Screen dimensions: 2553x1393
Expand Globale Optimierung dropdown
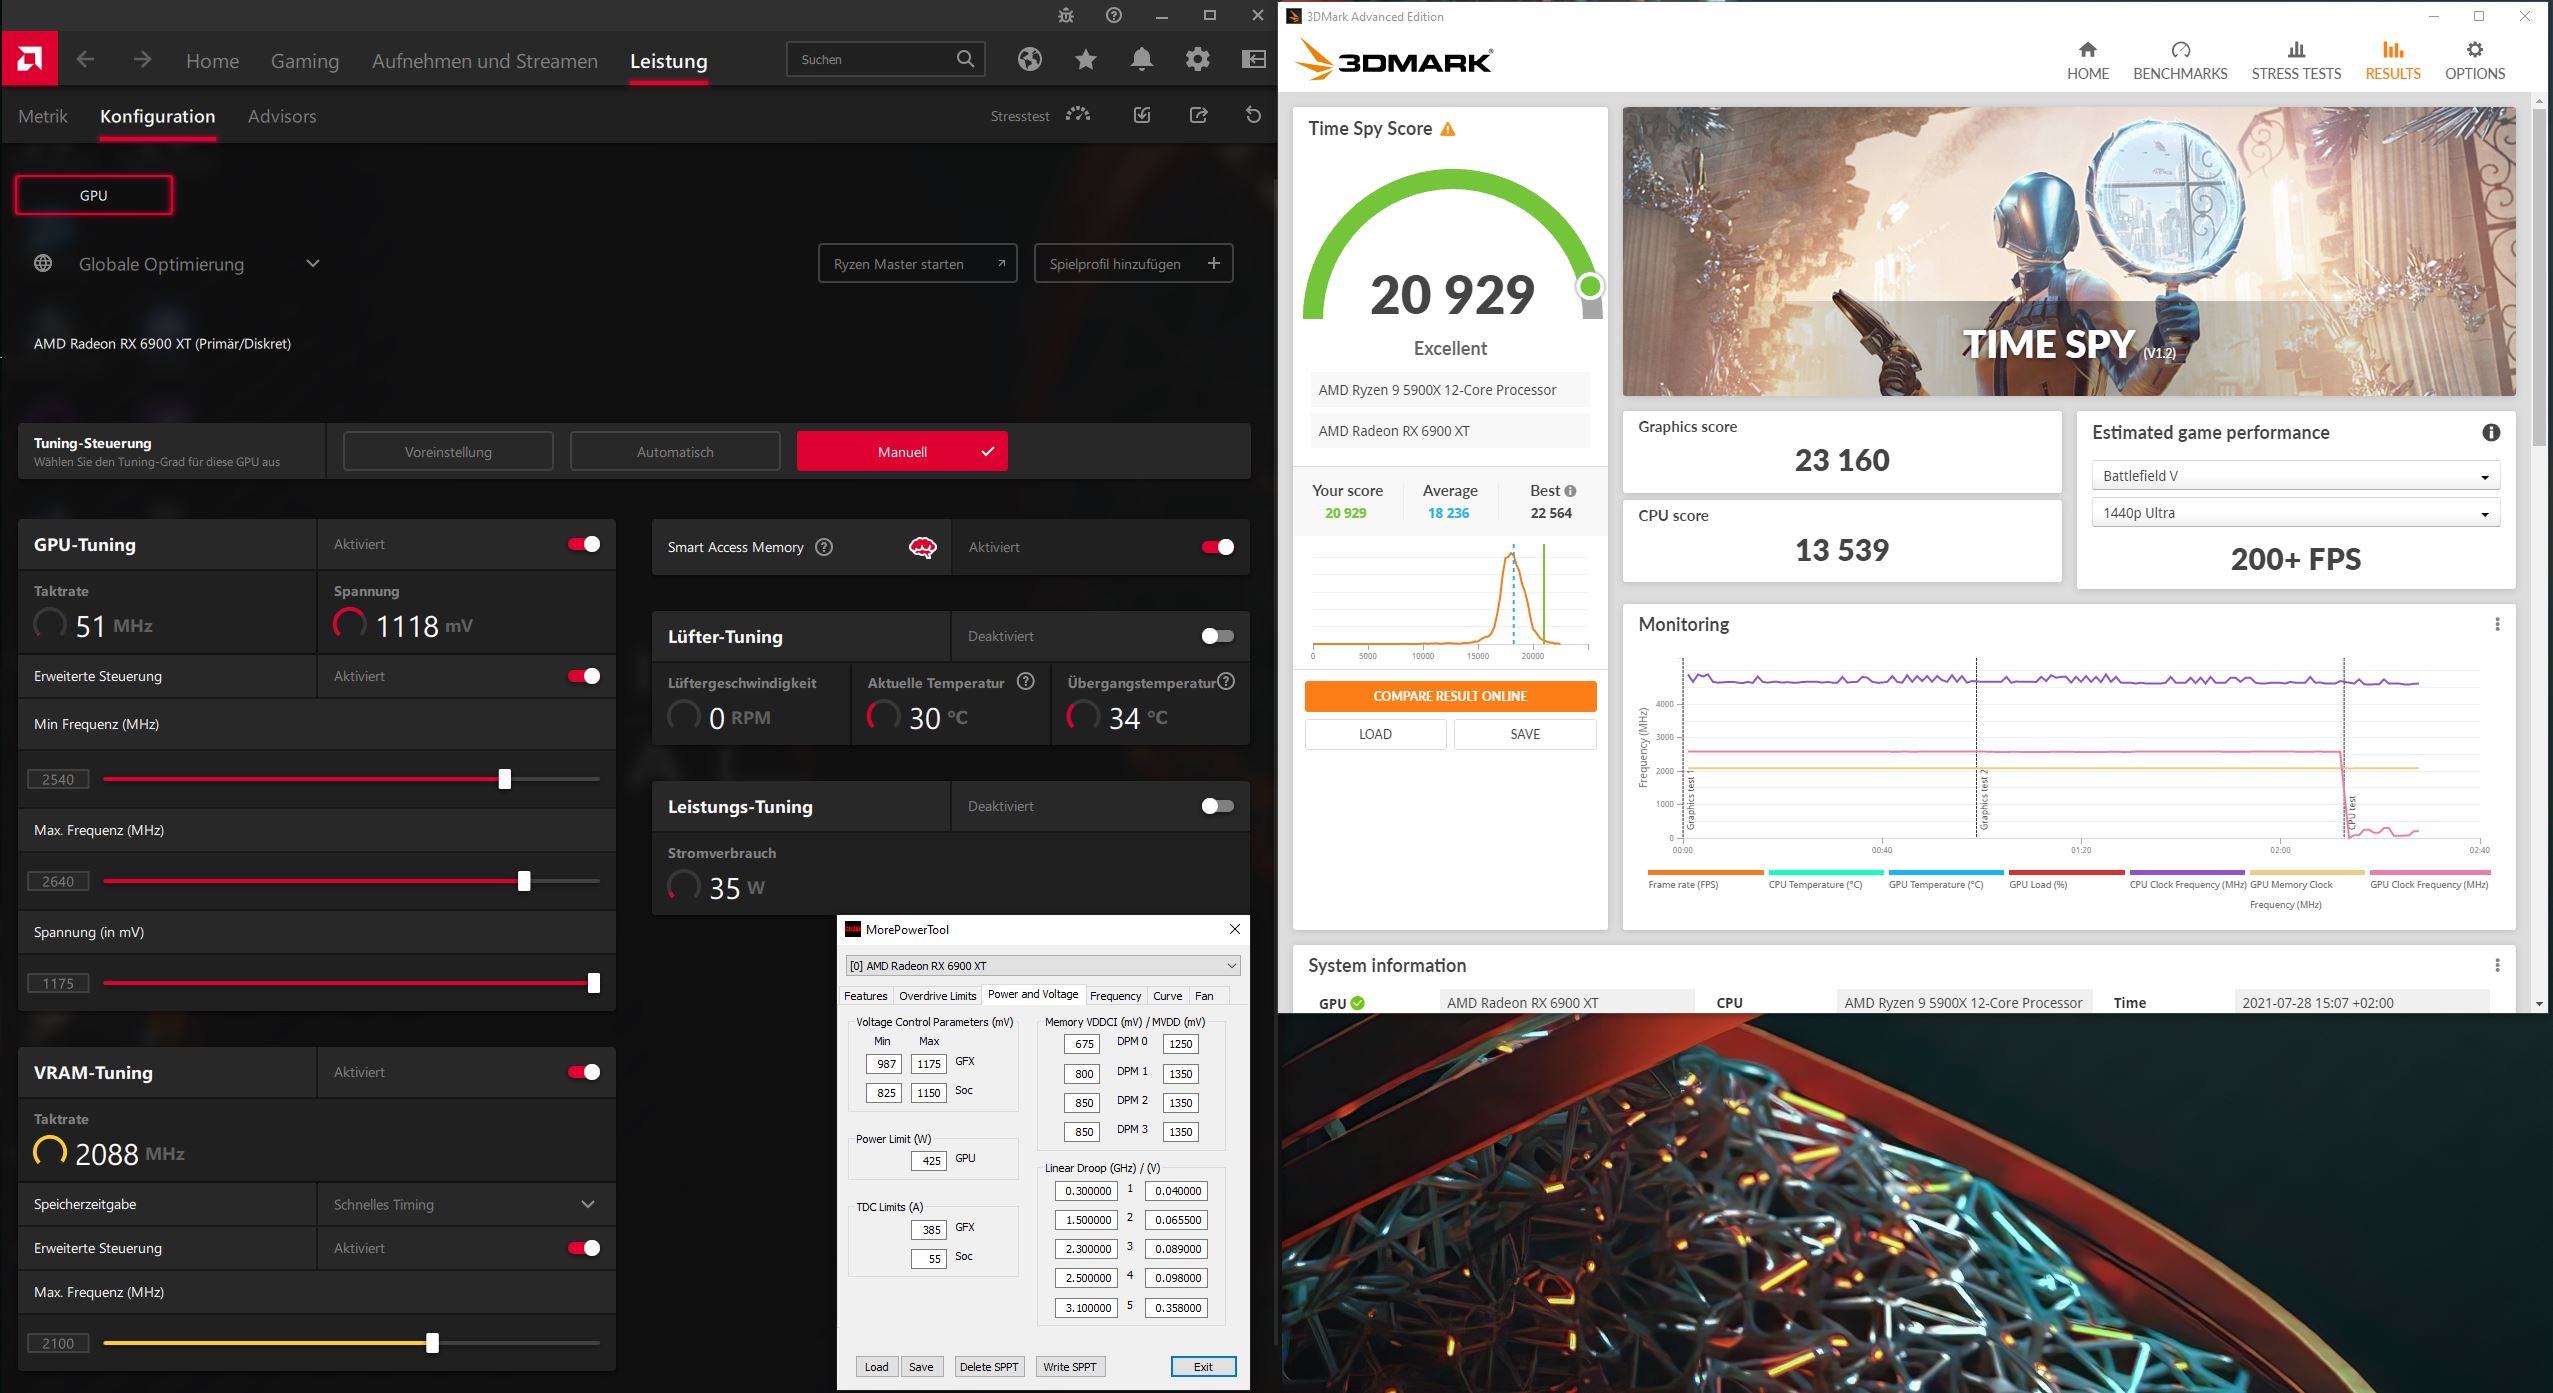coord(312,264)
